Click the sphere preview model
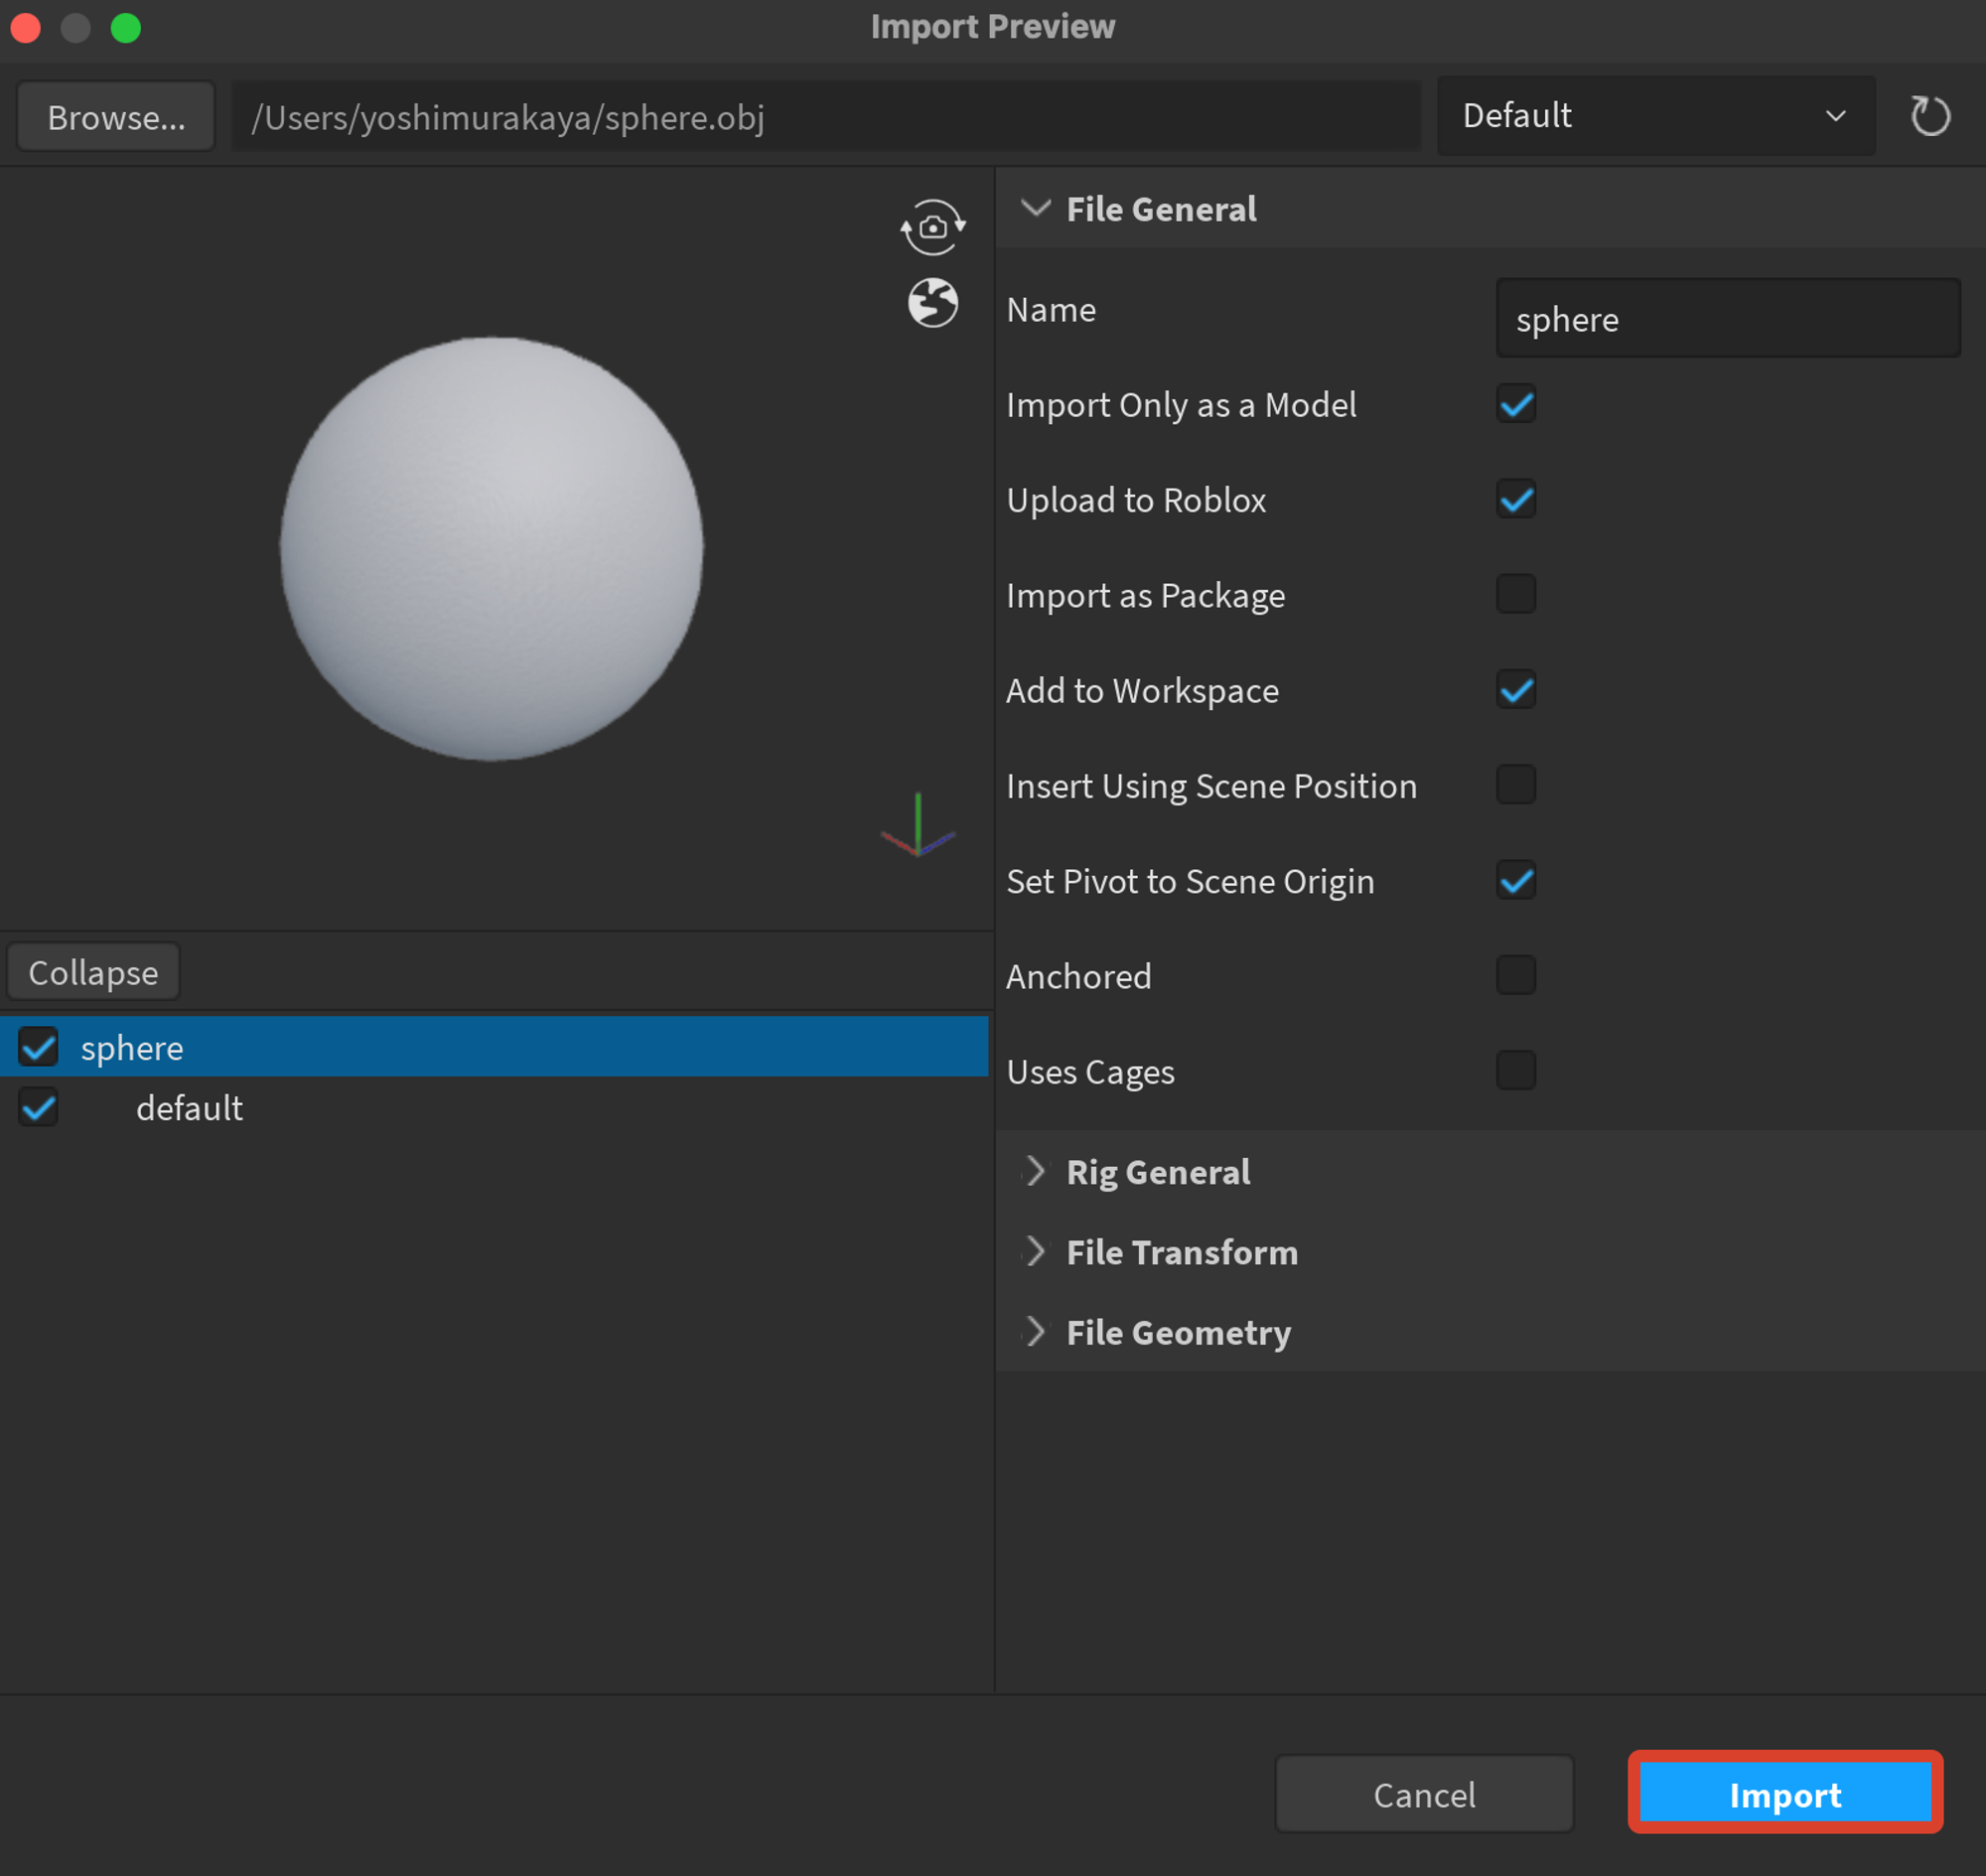1986x1876 pixels. coord(491,548)
